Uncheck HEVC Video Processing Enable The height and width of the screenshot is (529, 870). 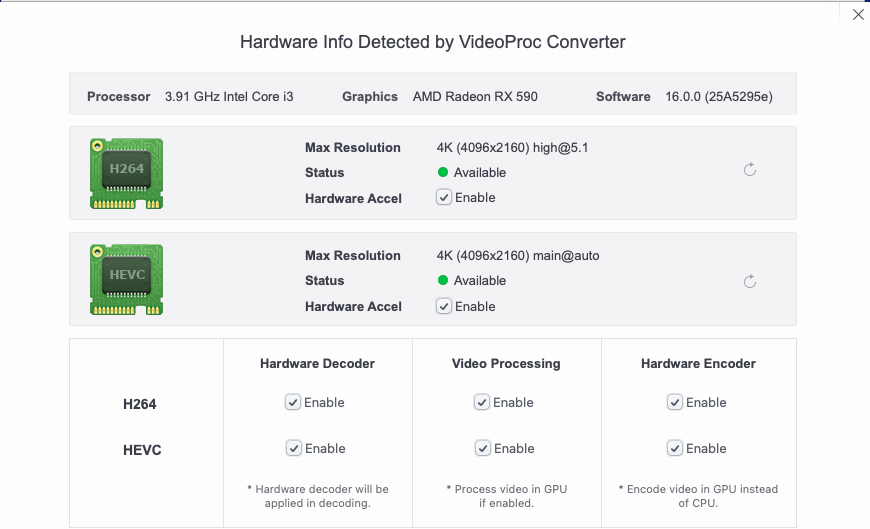coord(483,448)
